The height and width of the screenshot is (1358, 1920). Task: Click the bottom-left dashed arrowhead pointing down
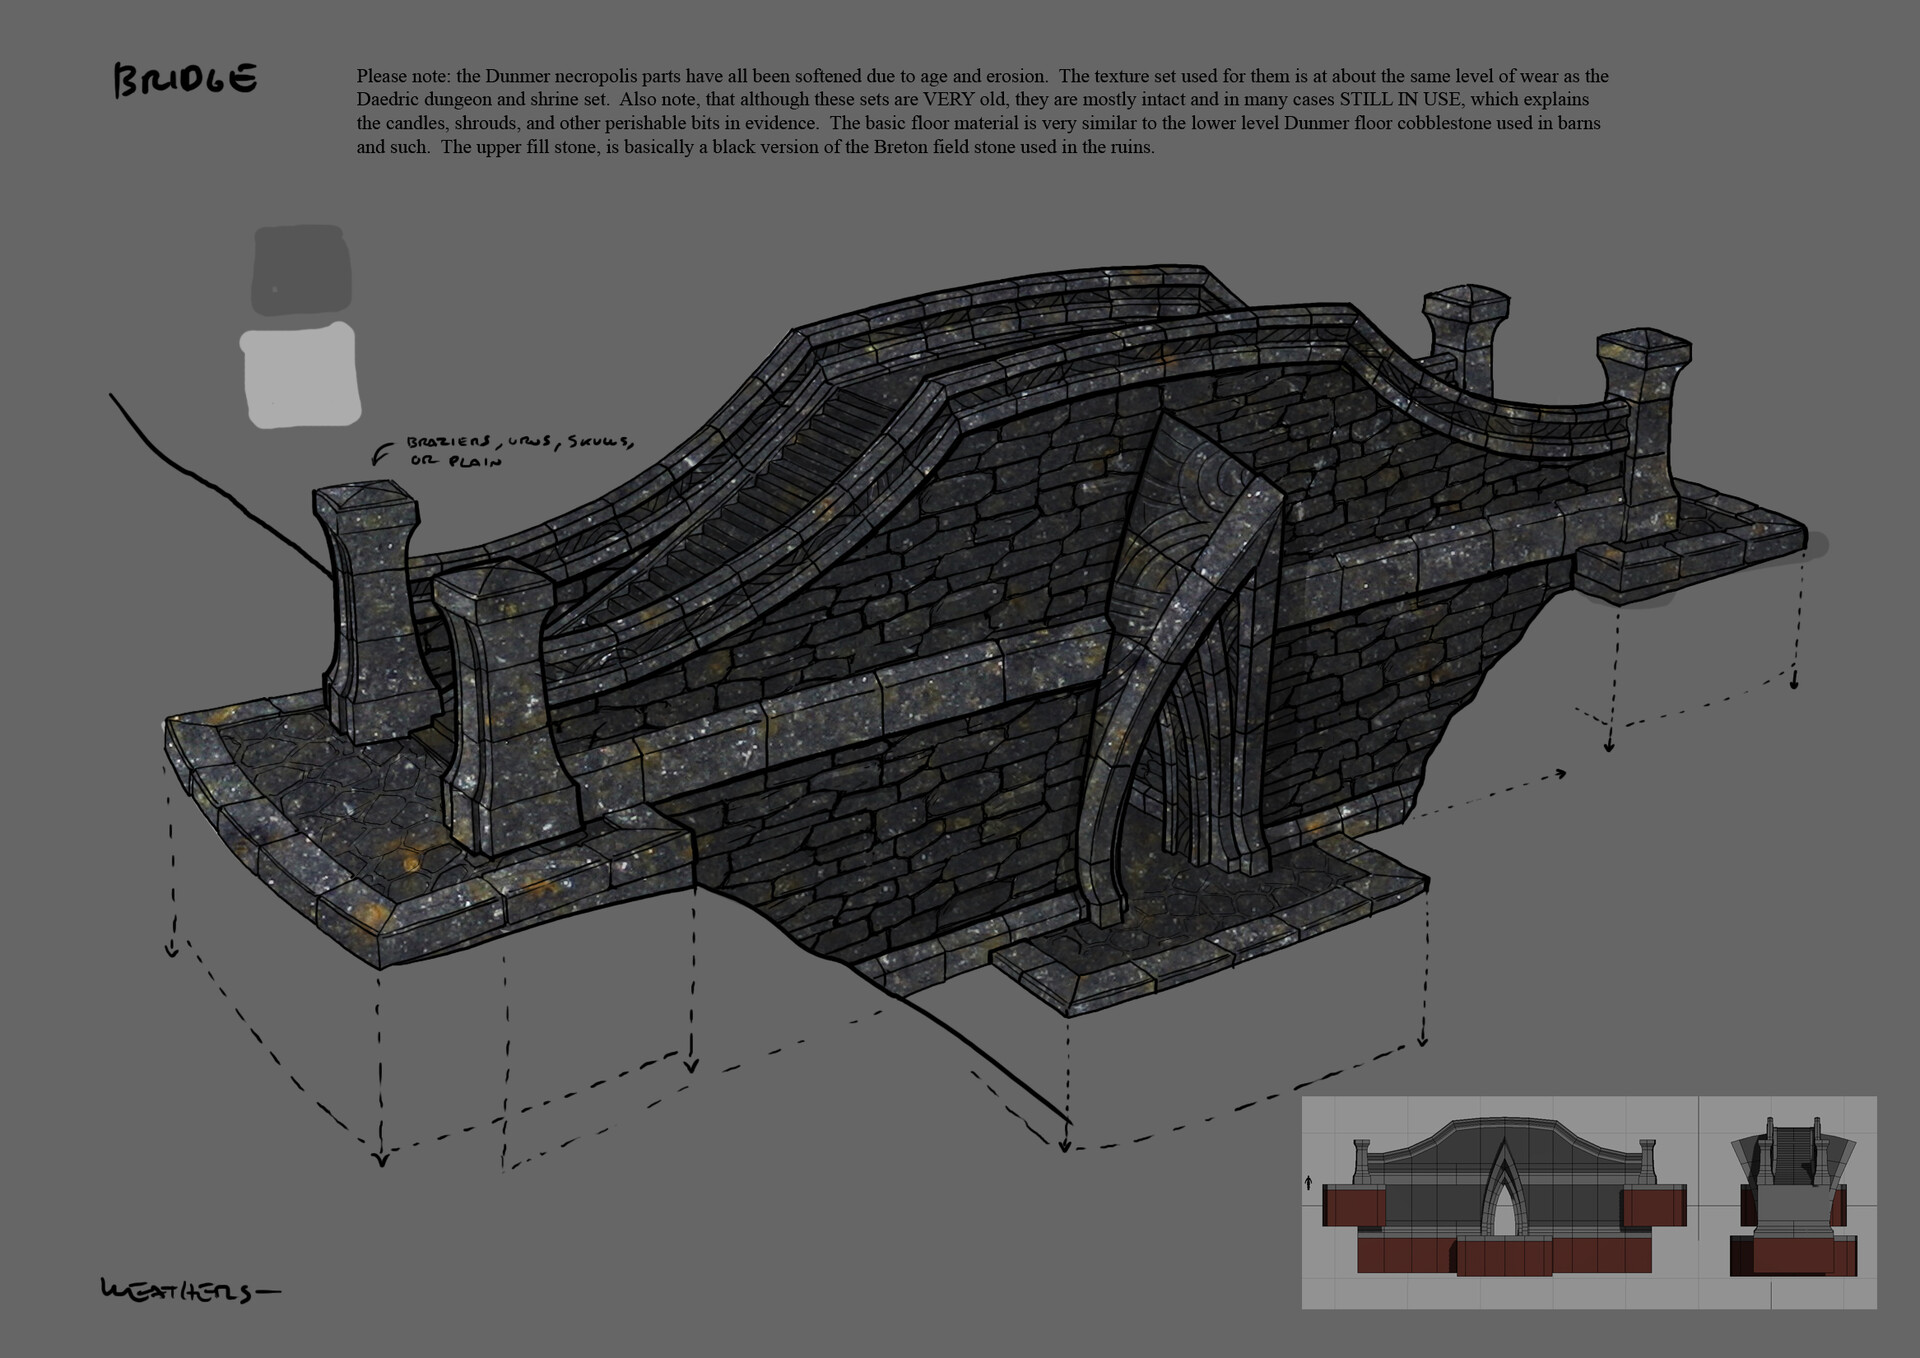380,1158
